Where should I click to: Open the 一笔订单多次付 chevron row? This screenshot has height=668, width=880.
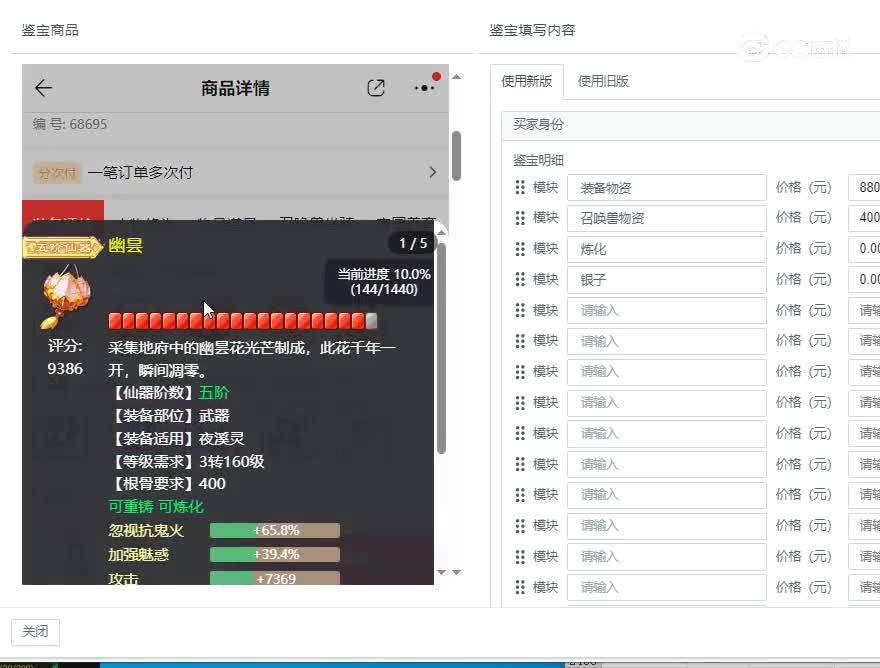[235, 172]
